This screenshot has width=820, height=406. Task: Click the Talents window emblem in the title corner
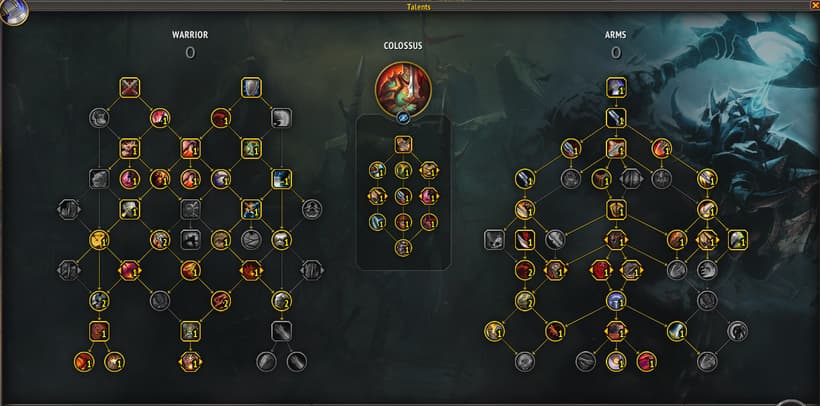click(x=14, y=13)
